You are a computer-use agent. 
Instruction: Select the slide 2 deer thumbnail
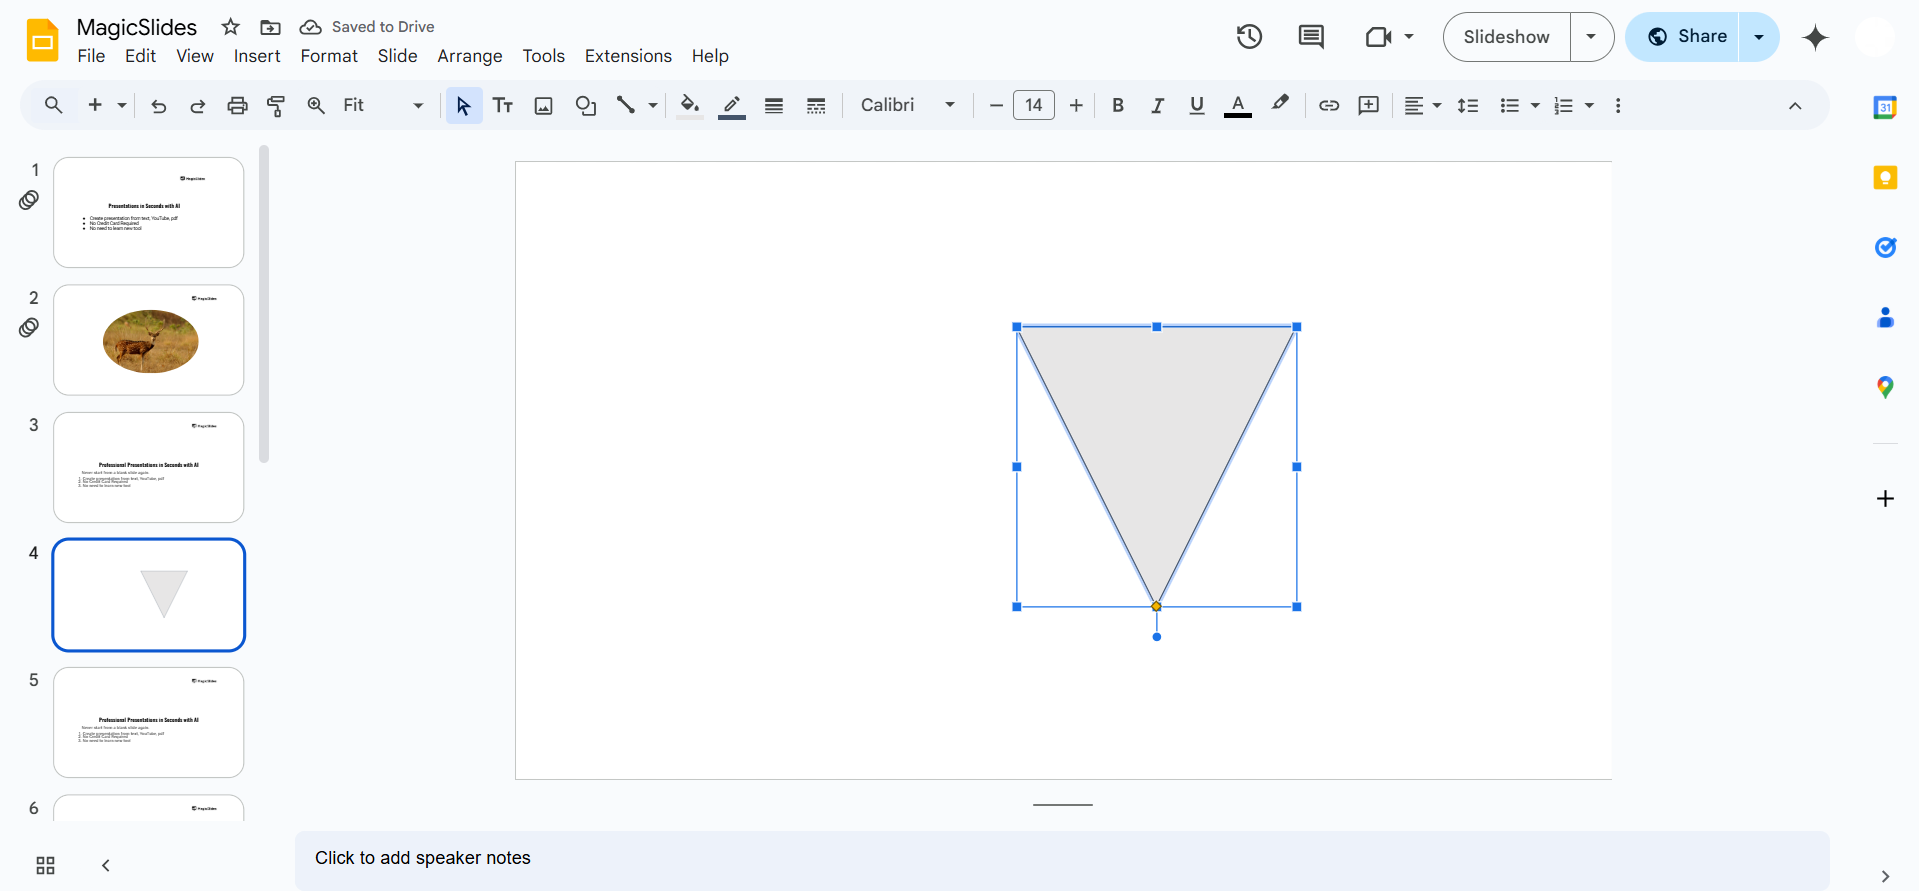(149, 340)
